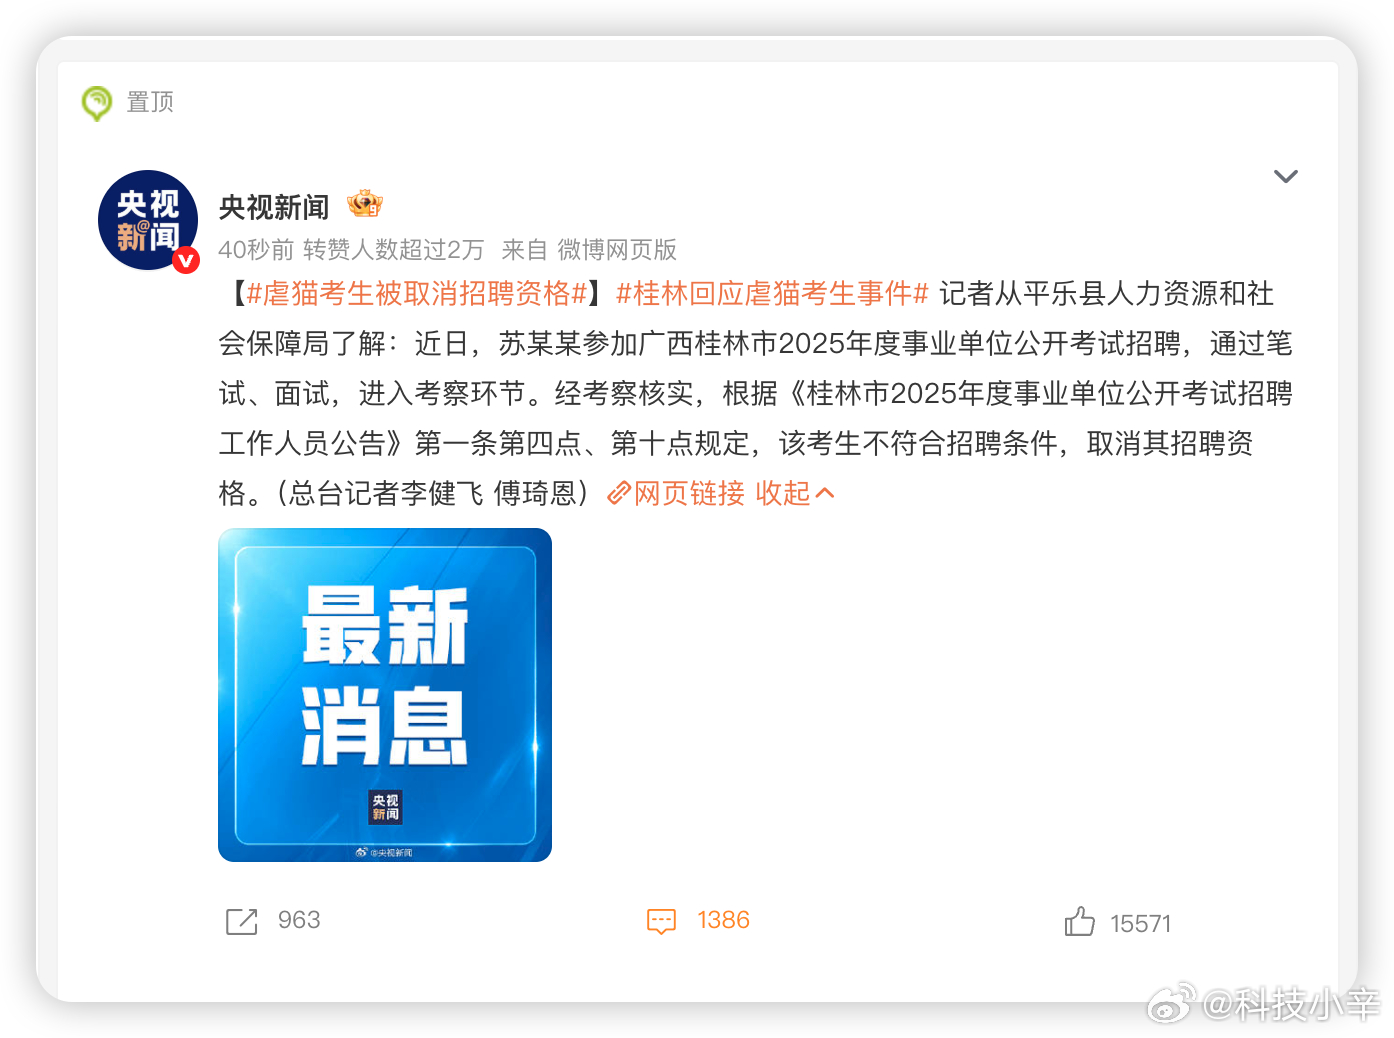Image resolution: width=1394 pixels, height=1038 pixels.
Task: Click the green pinned-post icon
Action: (x=97, y=103)
